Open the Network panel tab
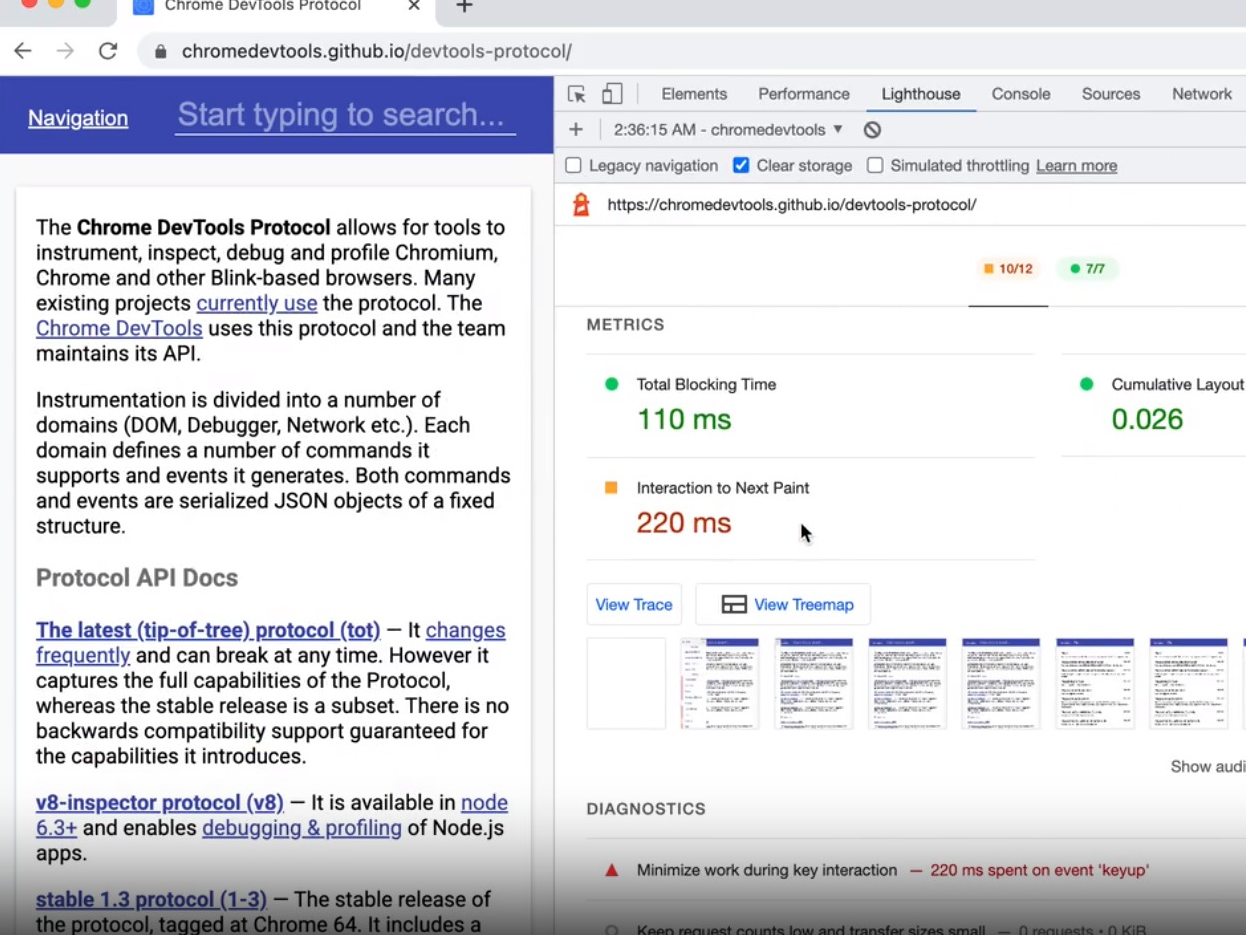The height and width of the screenshot is (935, 1246). (x=1202, y=94)
